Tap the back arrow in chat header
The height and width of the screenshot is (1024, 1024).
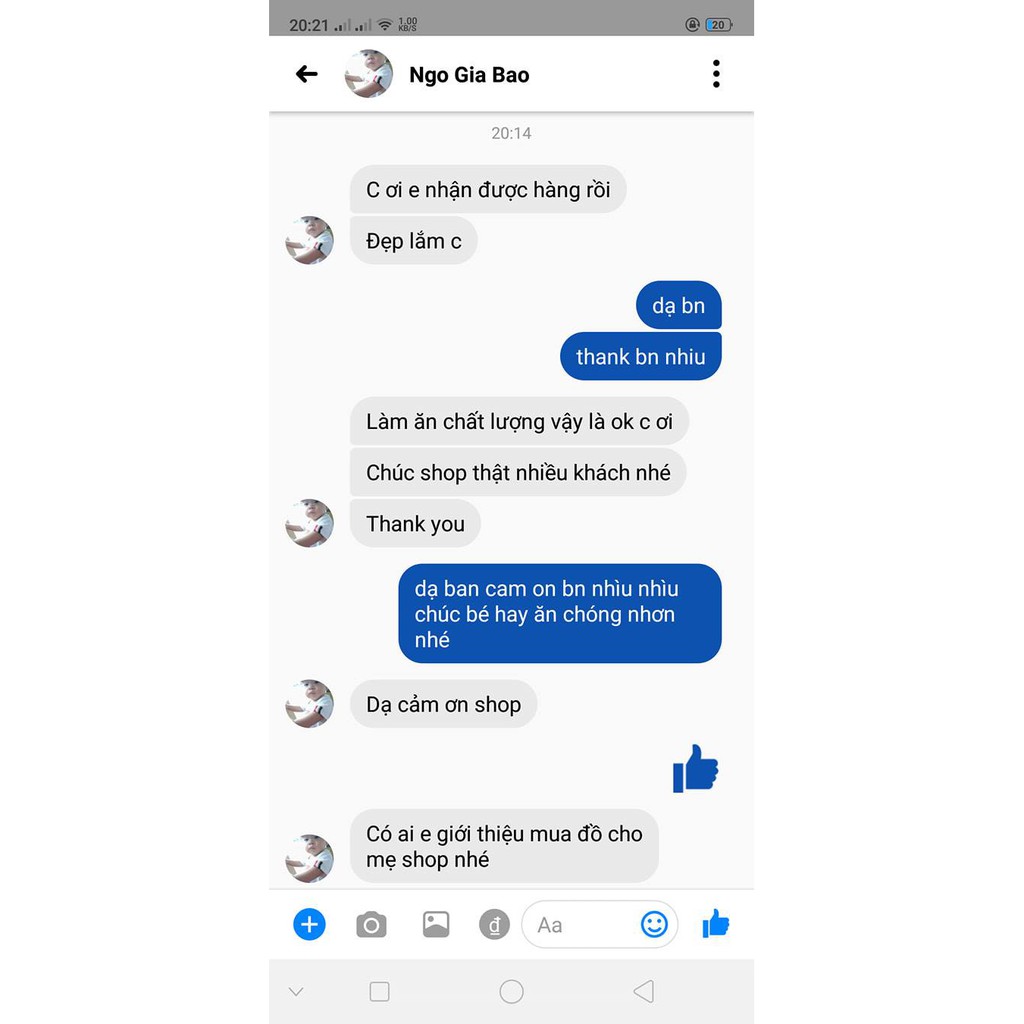[x=306, y=74]
